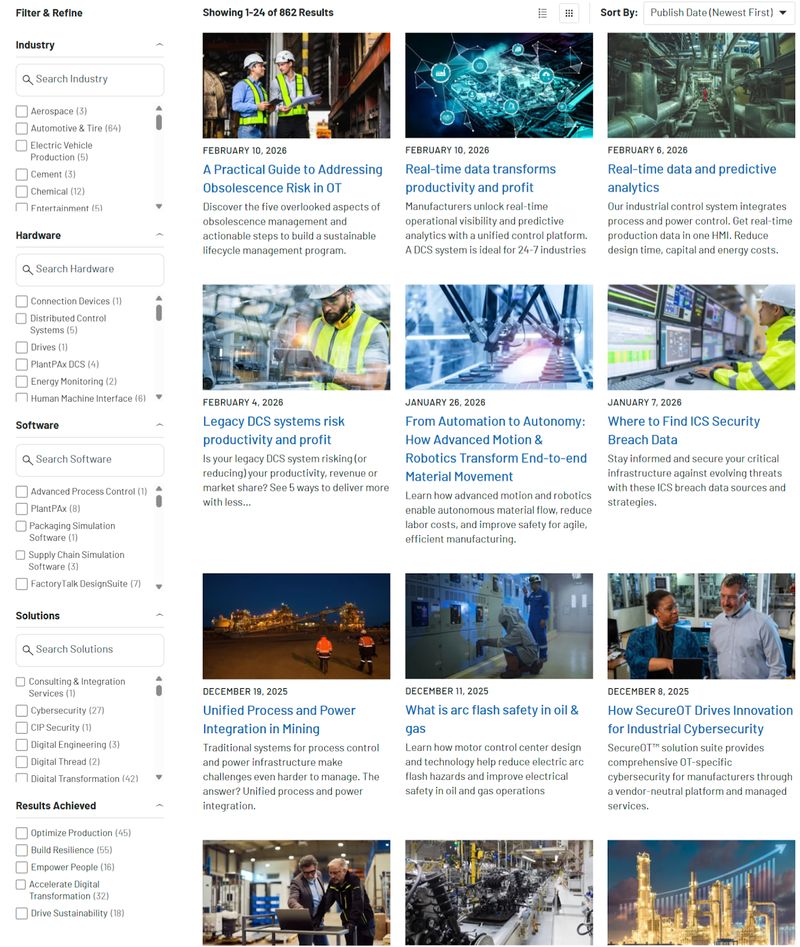
Task: Open the Obsolescence Risk in OT article
Action: (x=292, y=178)
